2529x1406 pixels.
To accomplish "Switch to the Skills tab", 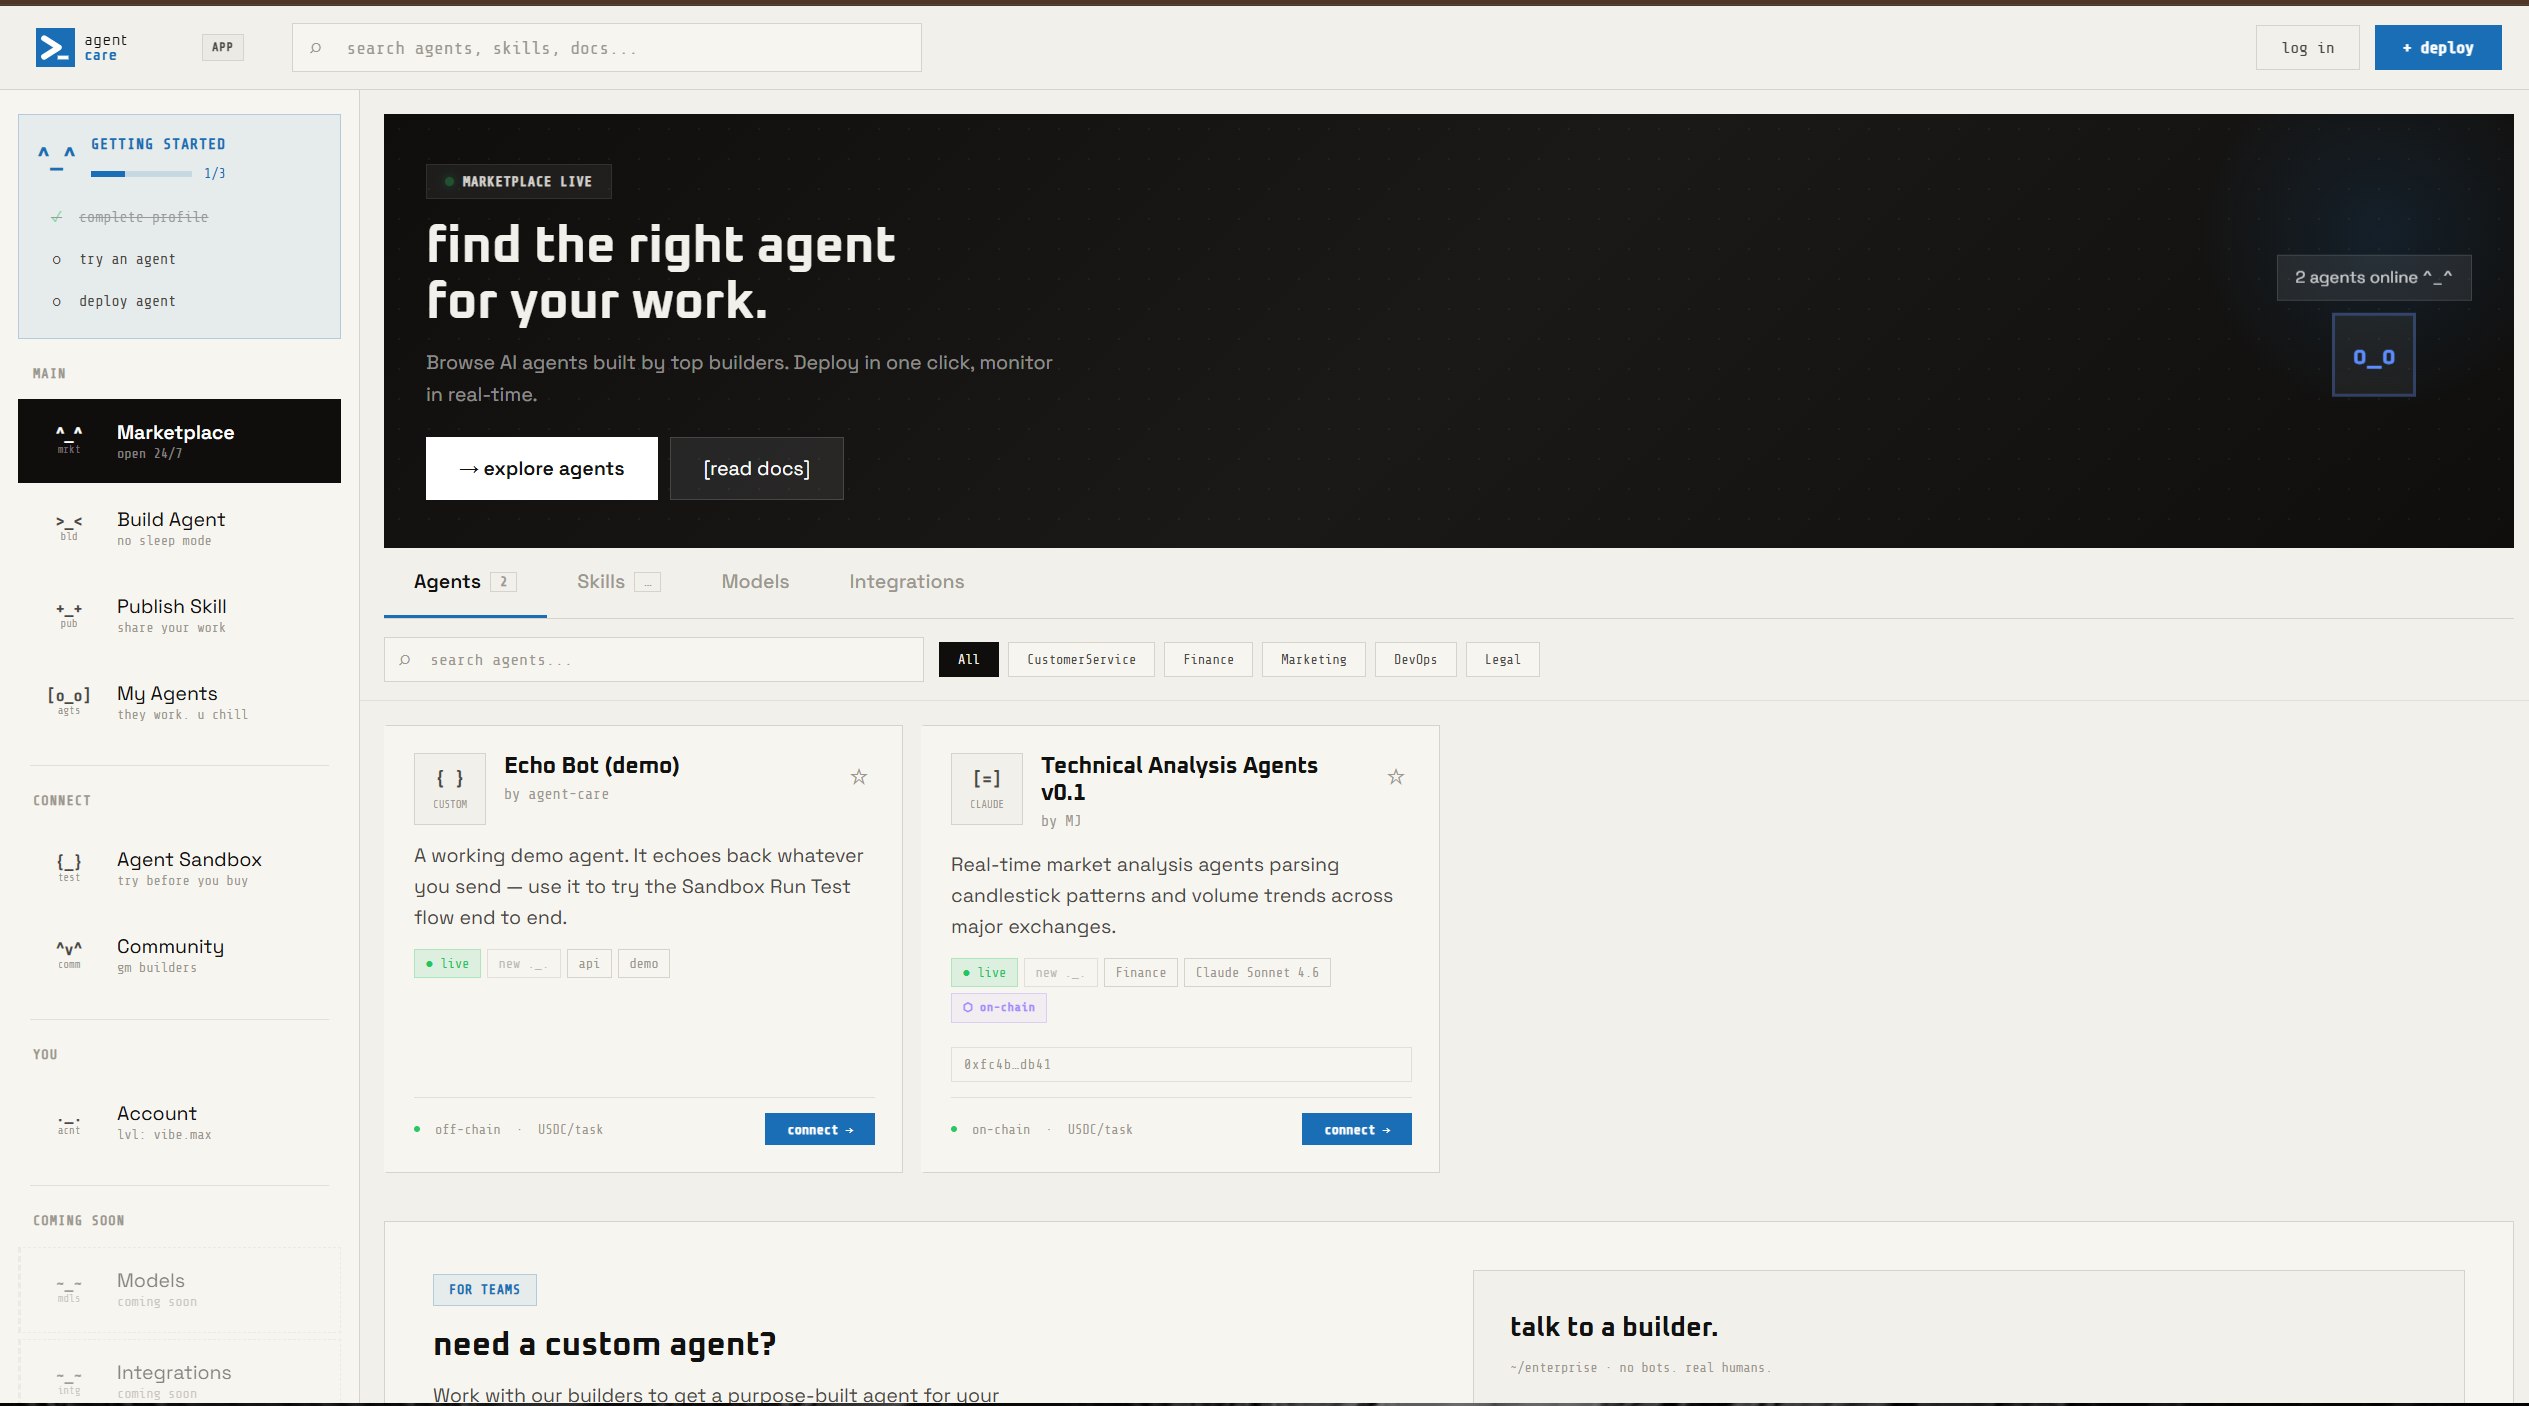I will tap(618, 582).
